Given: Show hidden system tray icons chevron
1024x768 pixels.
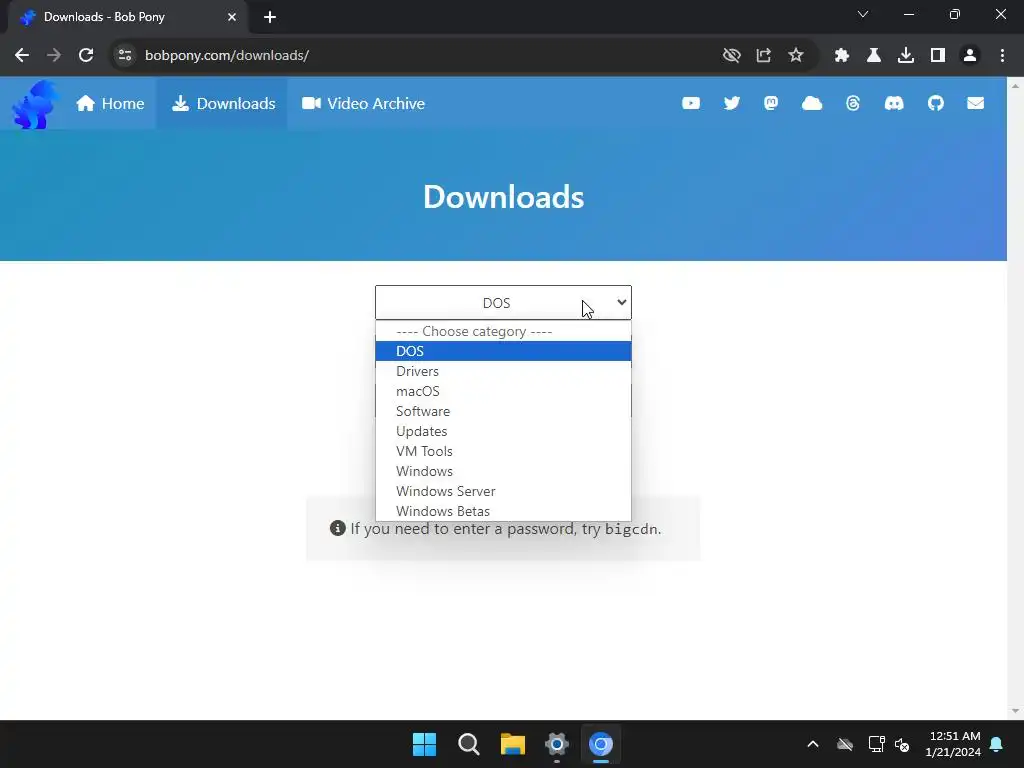Looking at the screenshot, I should (x=813, y=744).
